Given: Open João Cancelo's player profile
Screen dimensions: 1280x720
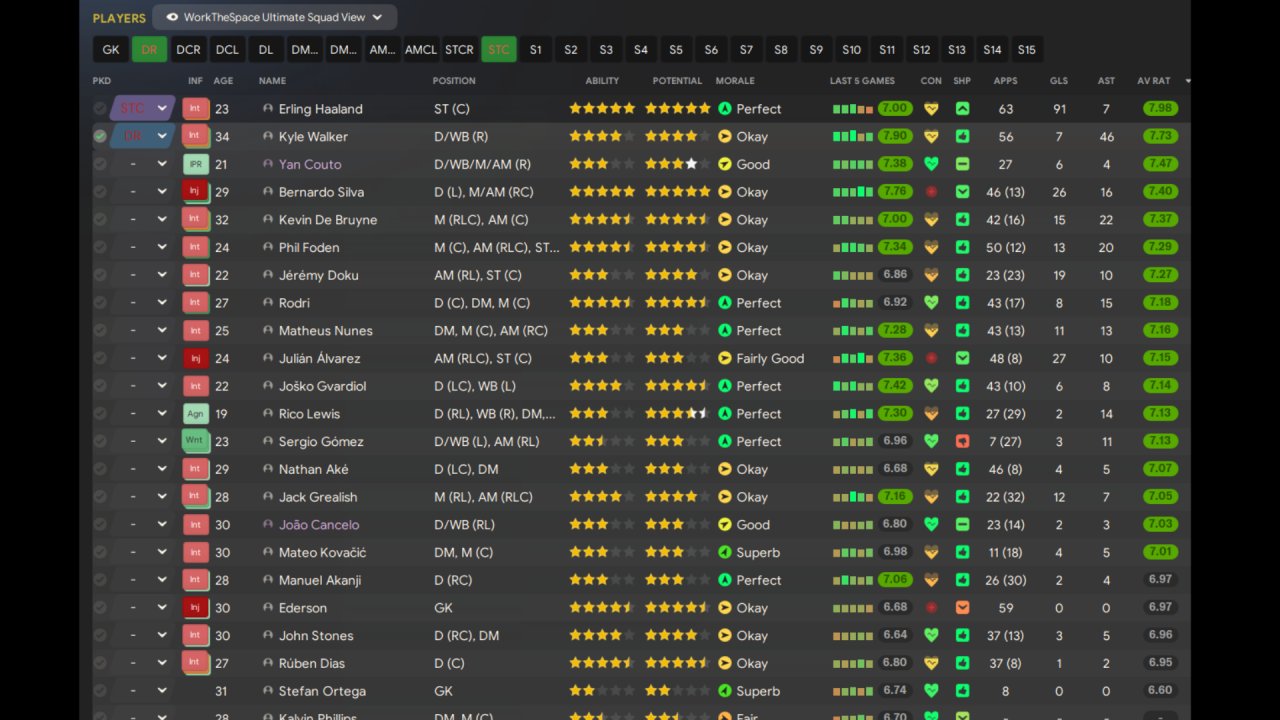Looking at the screenshot, I should click(318, 525).
